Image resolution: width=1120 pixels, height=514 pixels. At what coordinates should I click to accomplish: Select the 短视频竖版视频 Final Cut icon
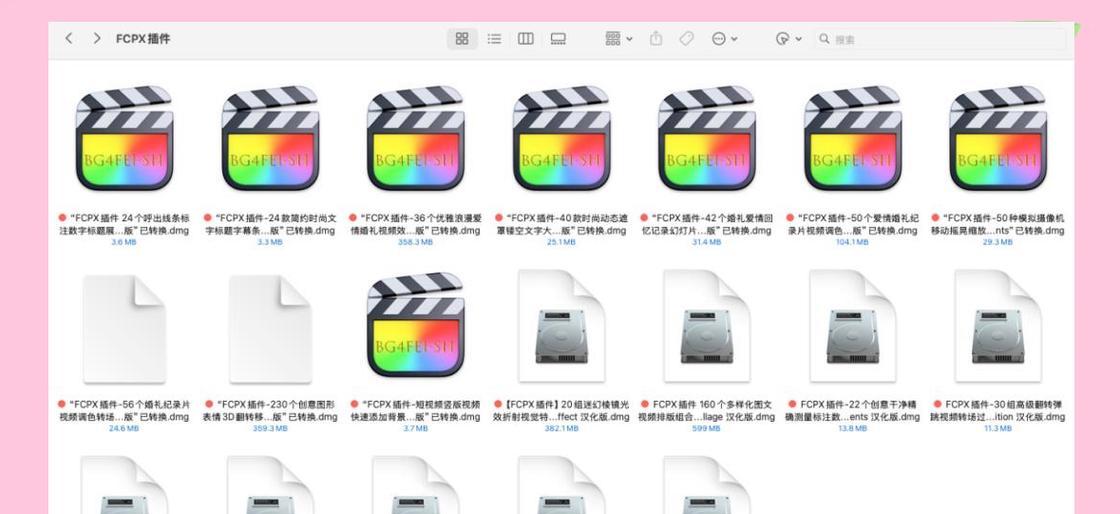(415, 325)
